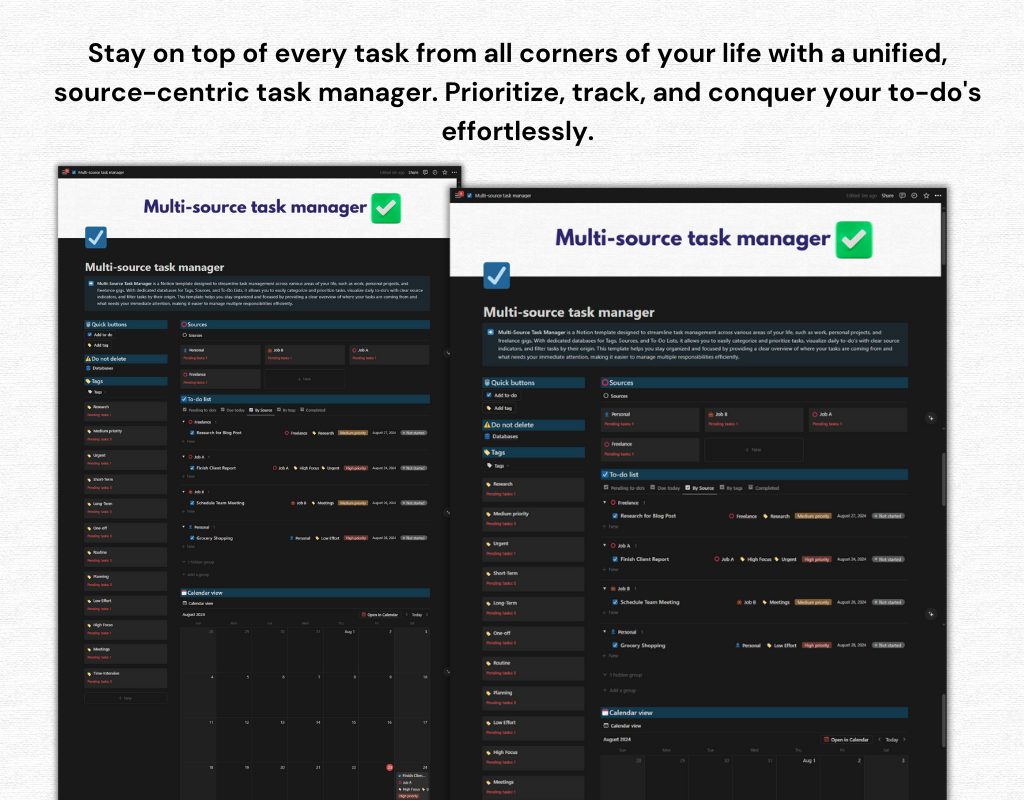Click the comments icon in right window's top bar
The width and height of the screenshot is (1024, 800).
pyautogui.click(x=903, y=195)
